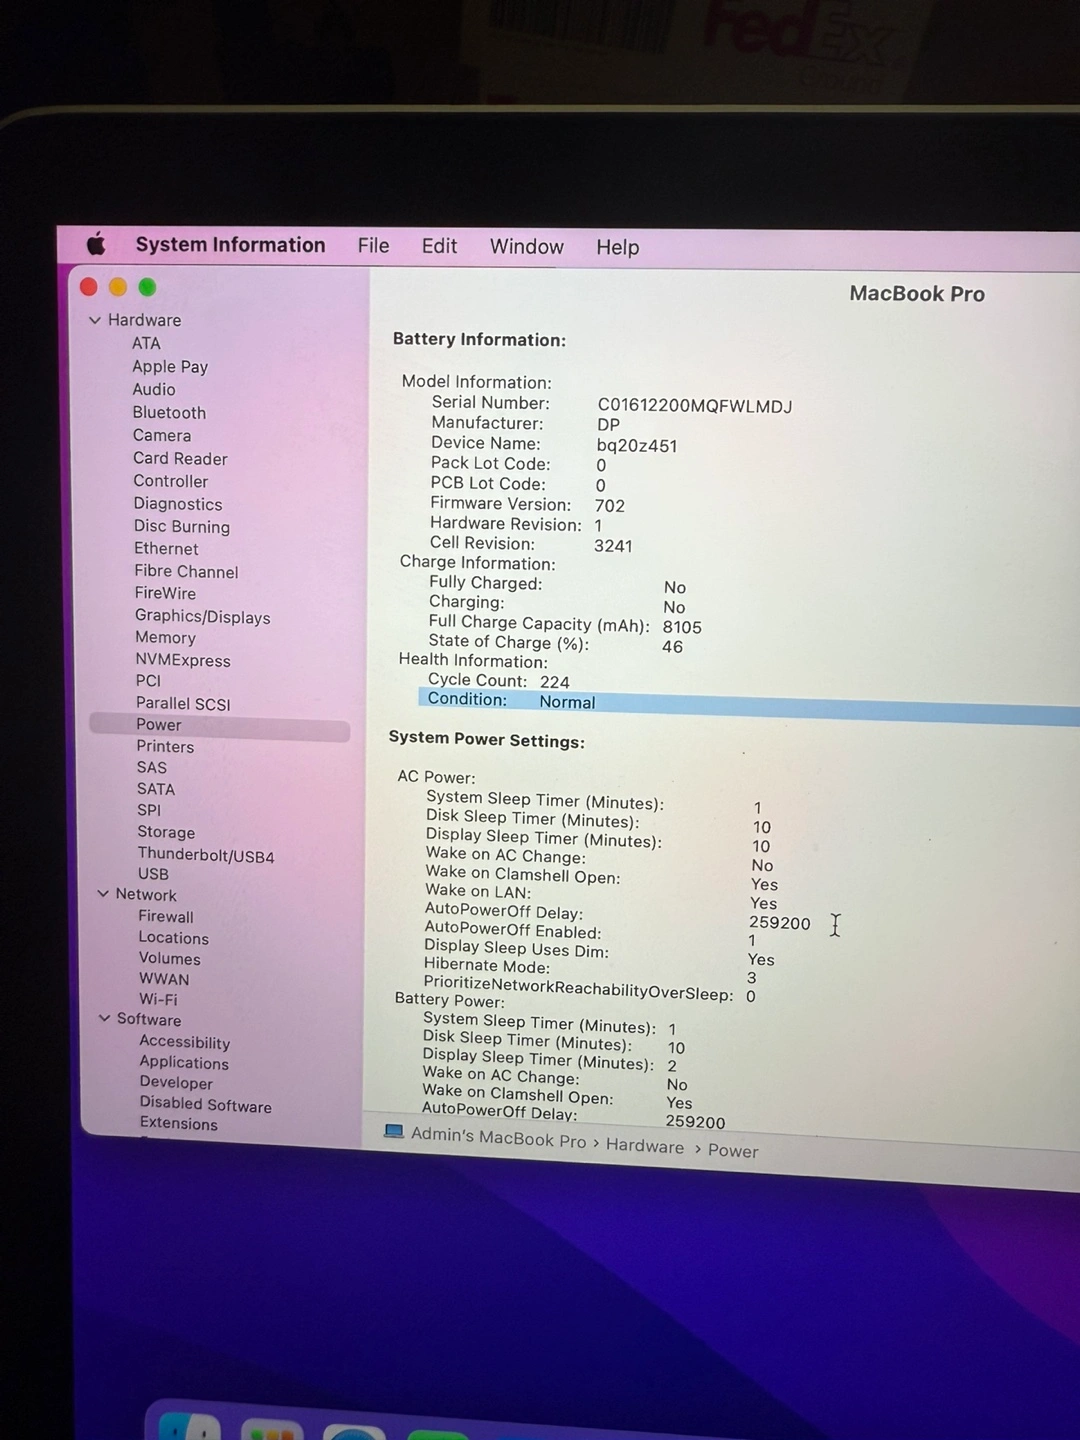Select PCI in the sidebar
Screen dimensions: 1080x1440
tap(148, 680)
